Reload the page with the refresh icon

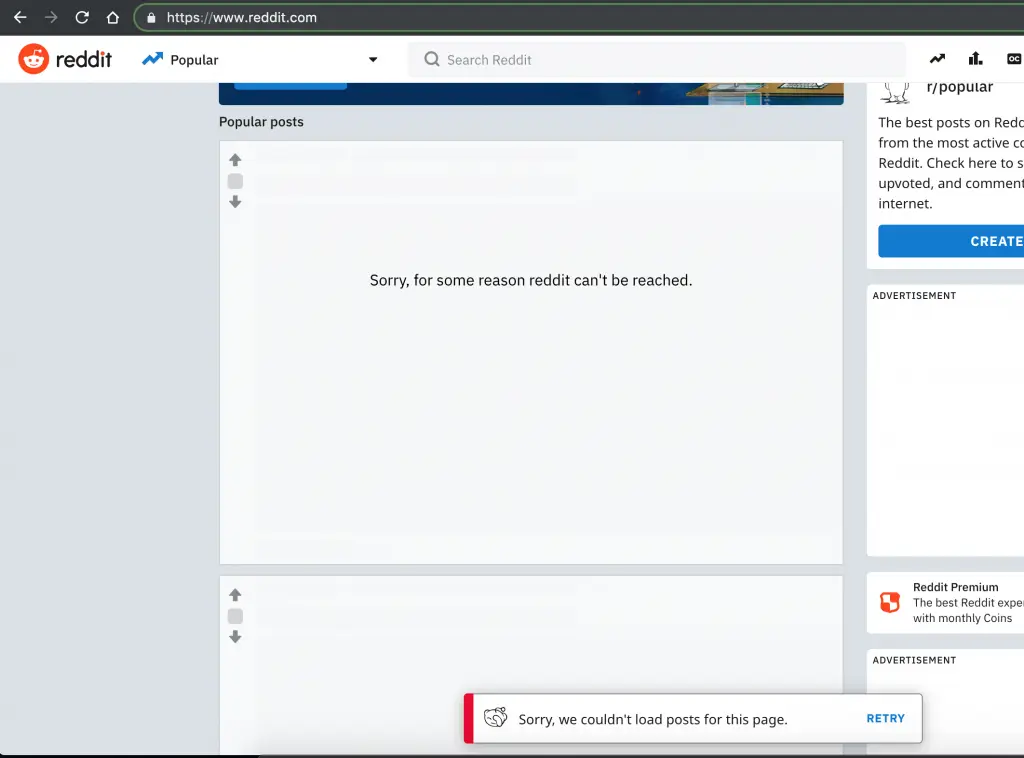pos(82,17)
